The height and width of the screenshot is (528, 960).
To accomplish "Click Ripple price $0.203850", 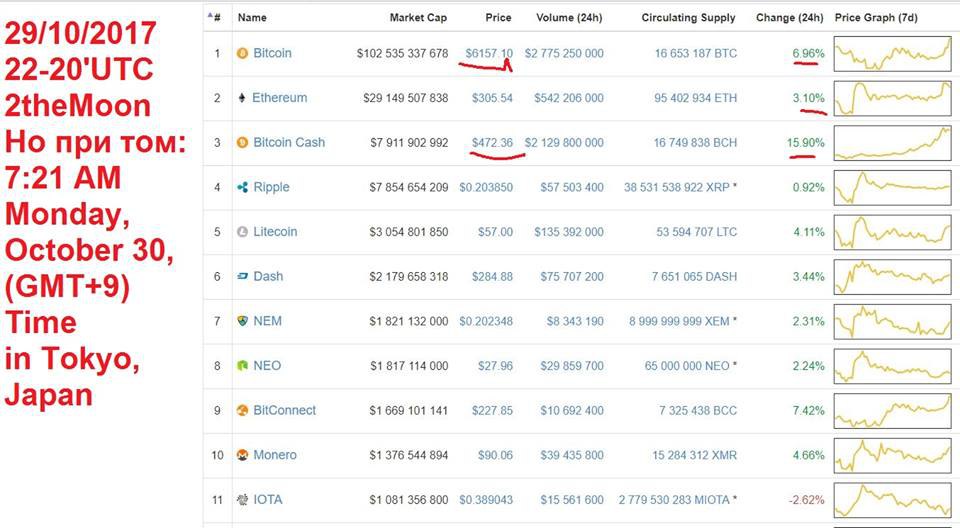I will [486, 187].
